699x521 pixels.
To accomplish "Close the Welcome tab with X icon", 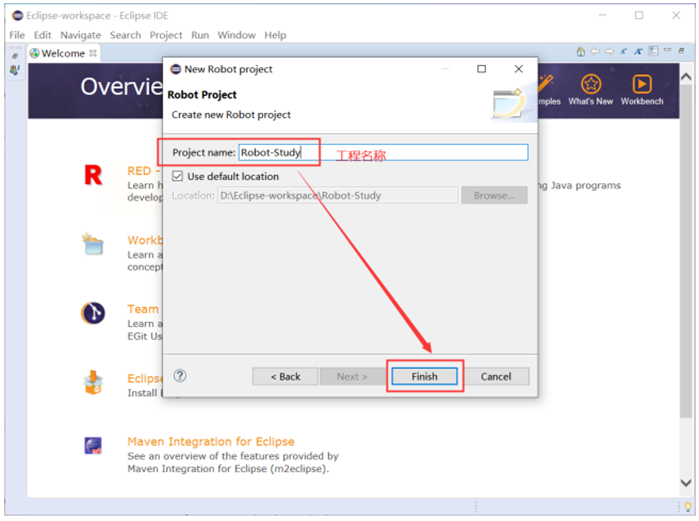I will (x=93, y=53).
